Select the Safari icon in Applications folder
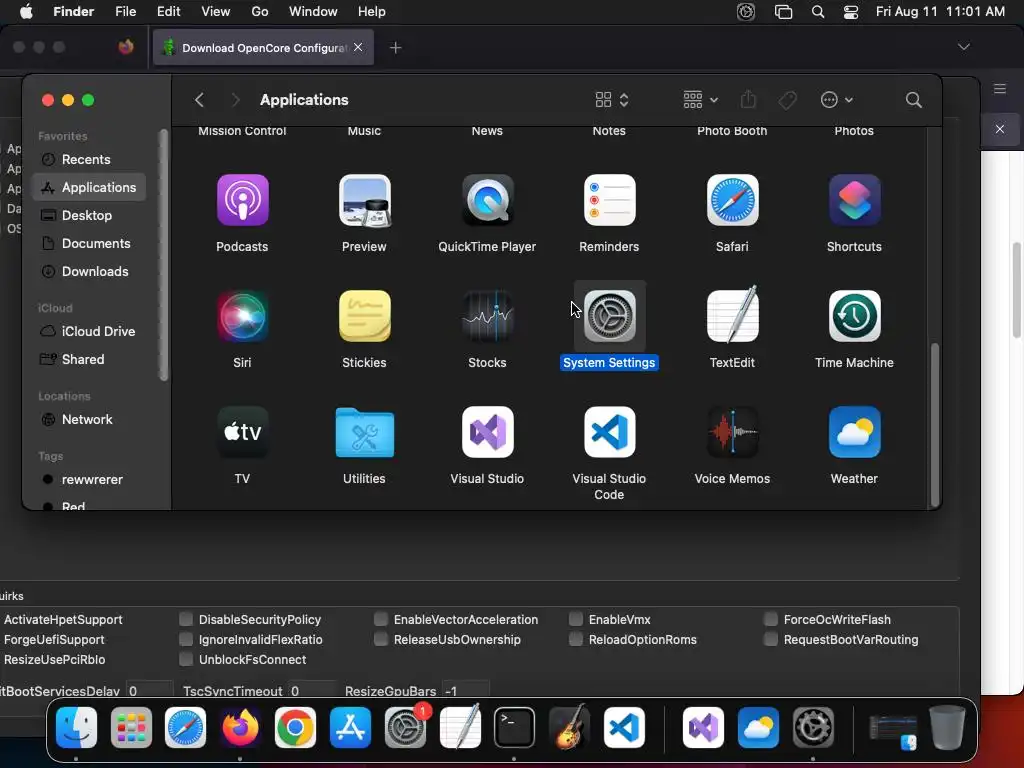Viewport: 1024px width, 768px height. [x=732, y=200]
